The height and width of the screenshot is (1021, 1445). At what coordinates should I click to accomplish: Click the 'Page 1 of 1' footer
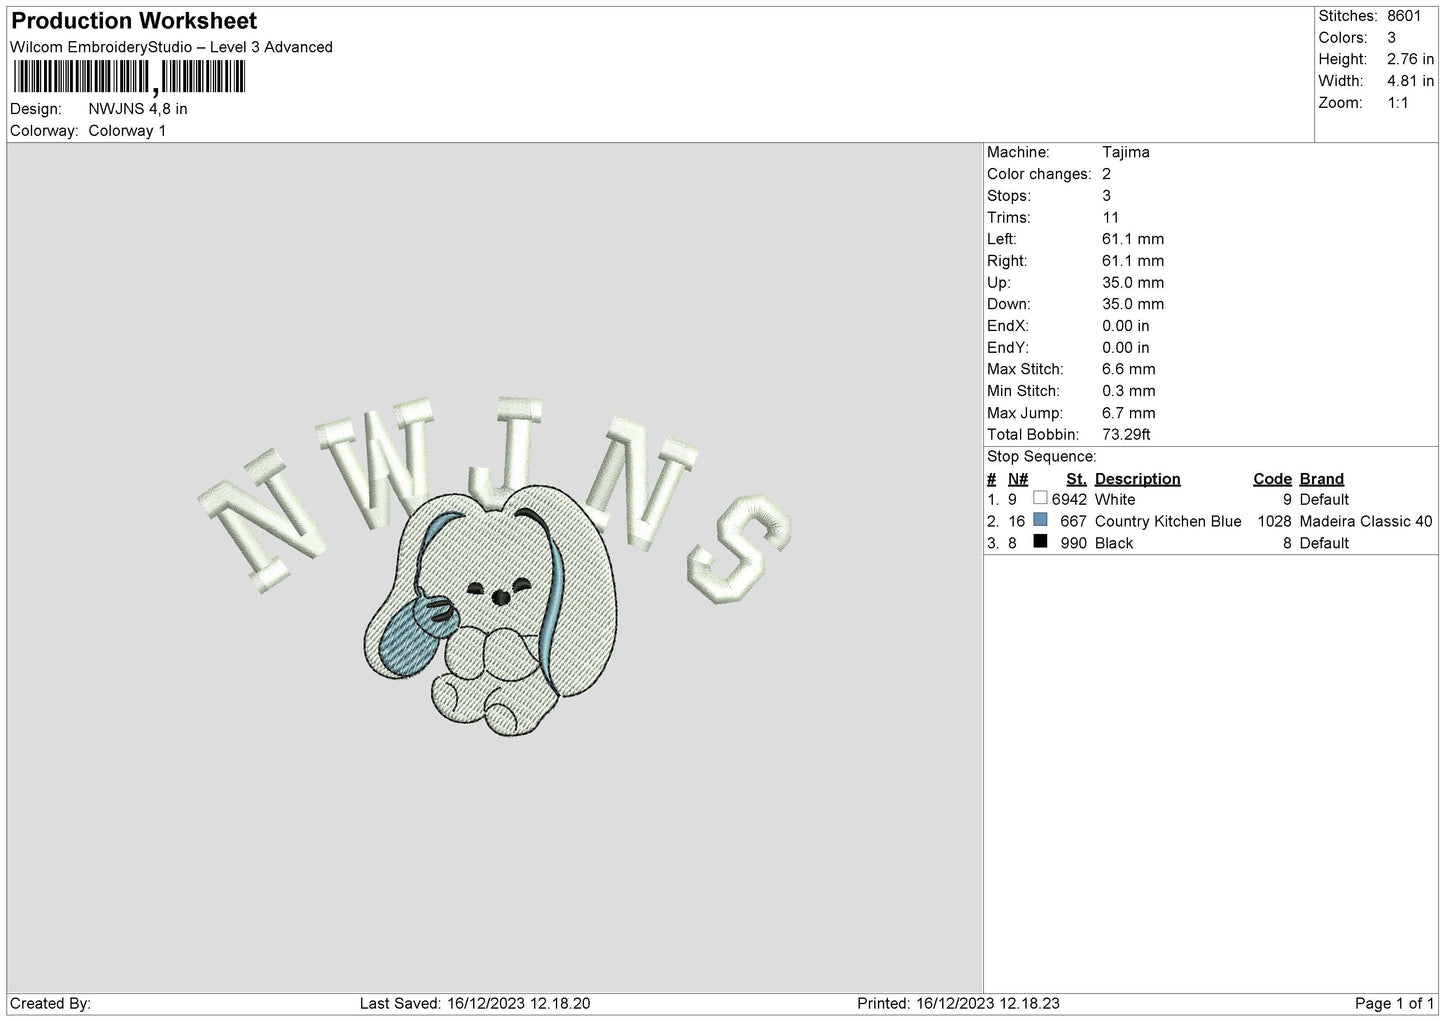click(1394, 1003)
